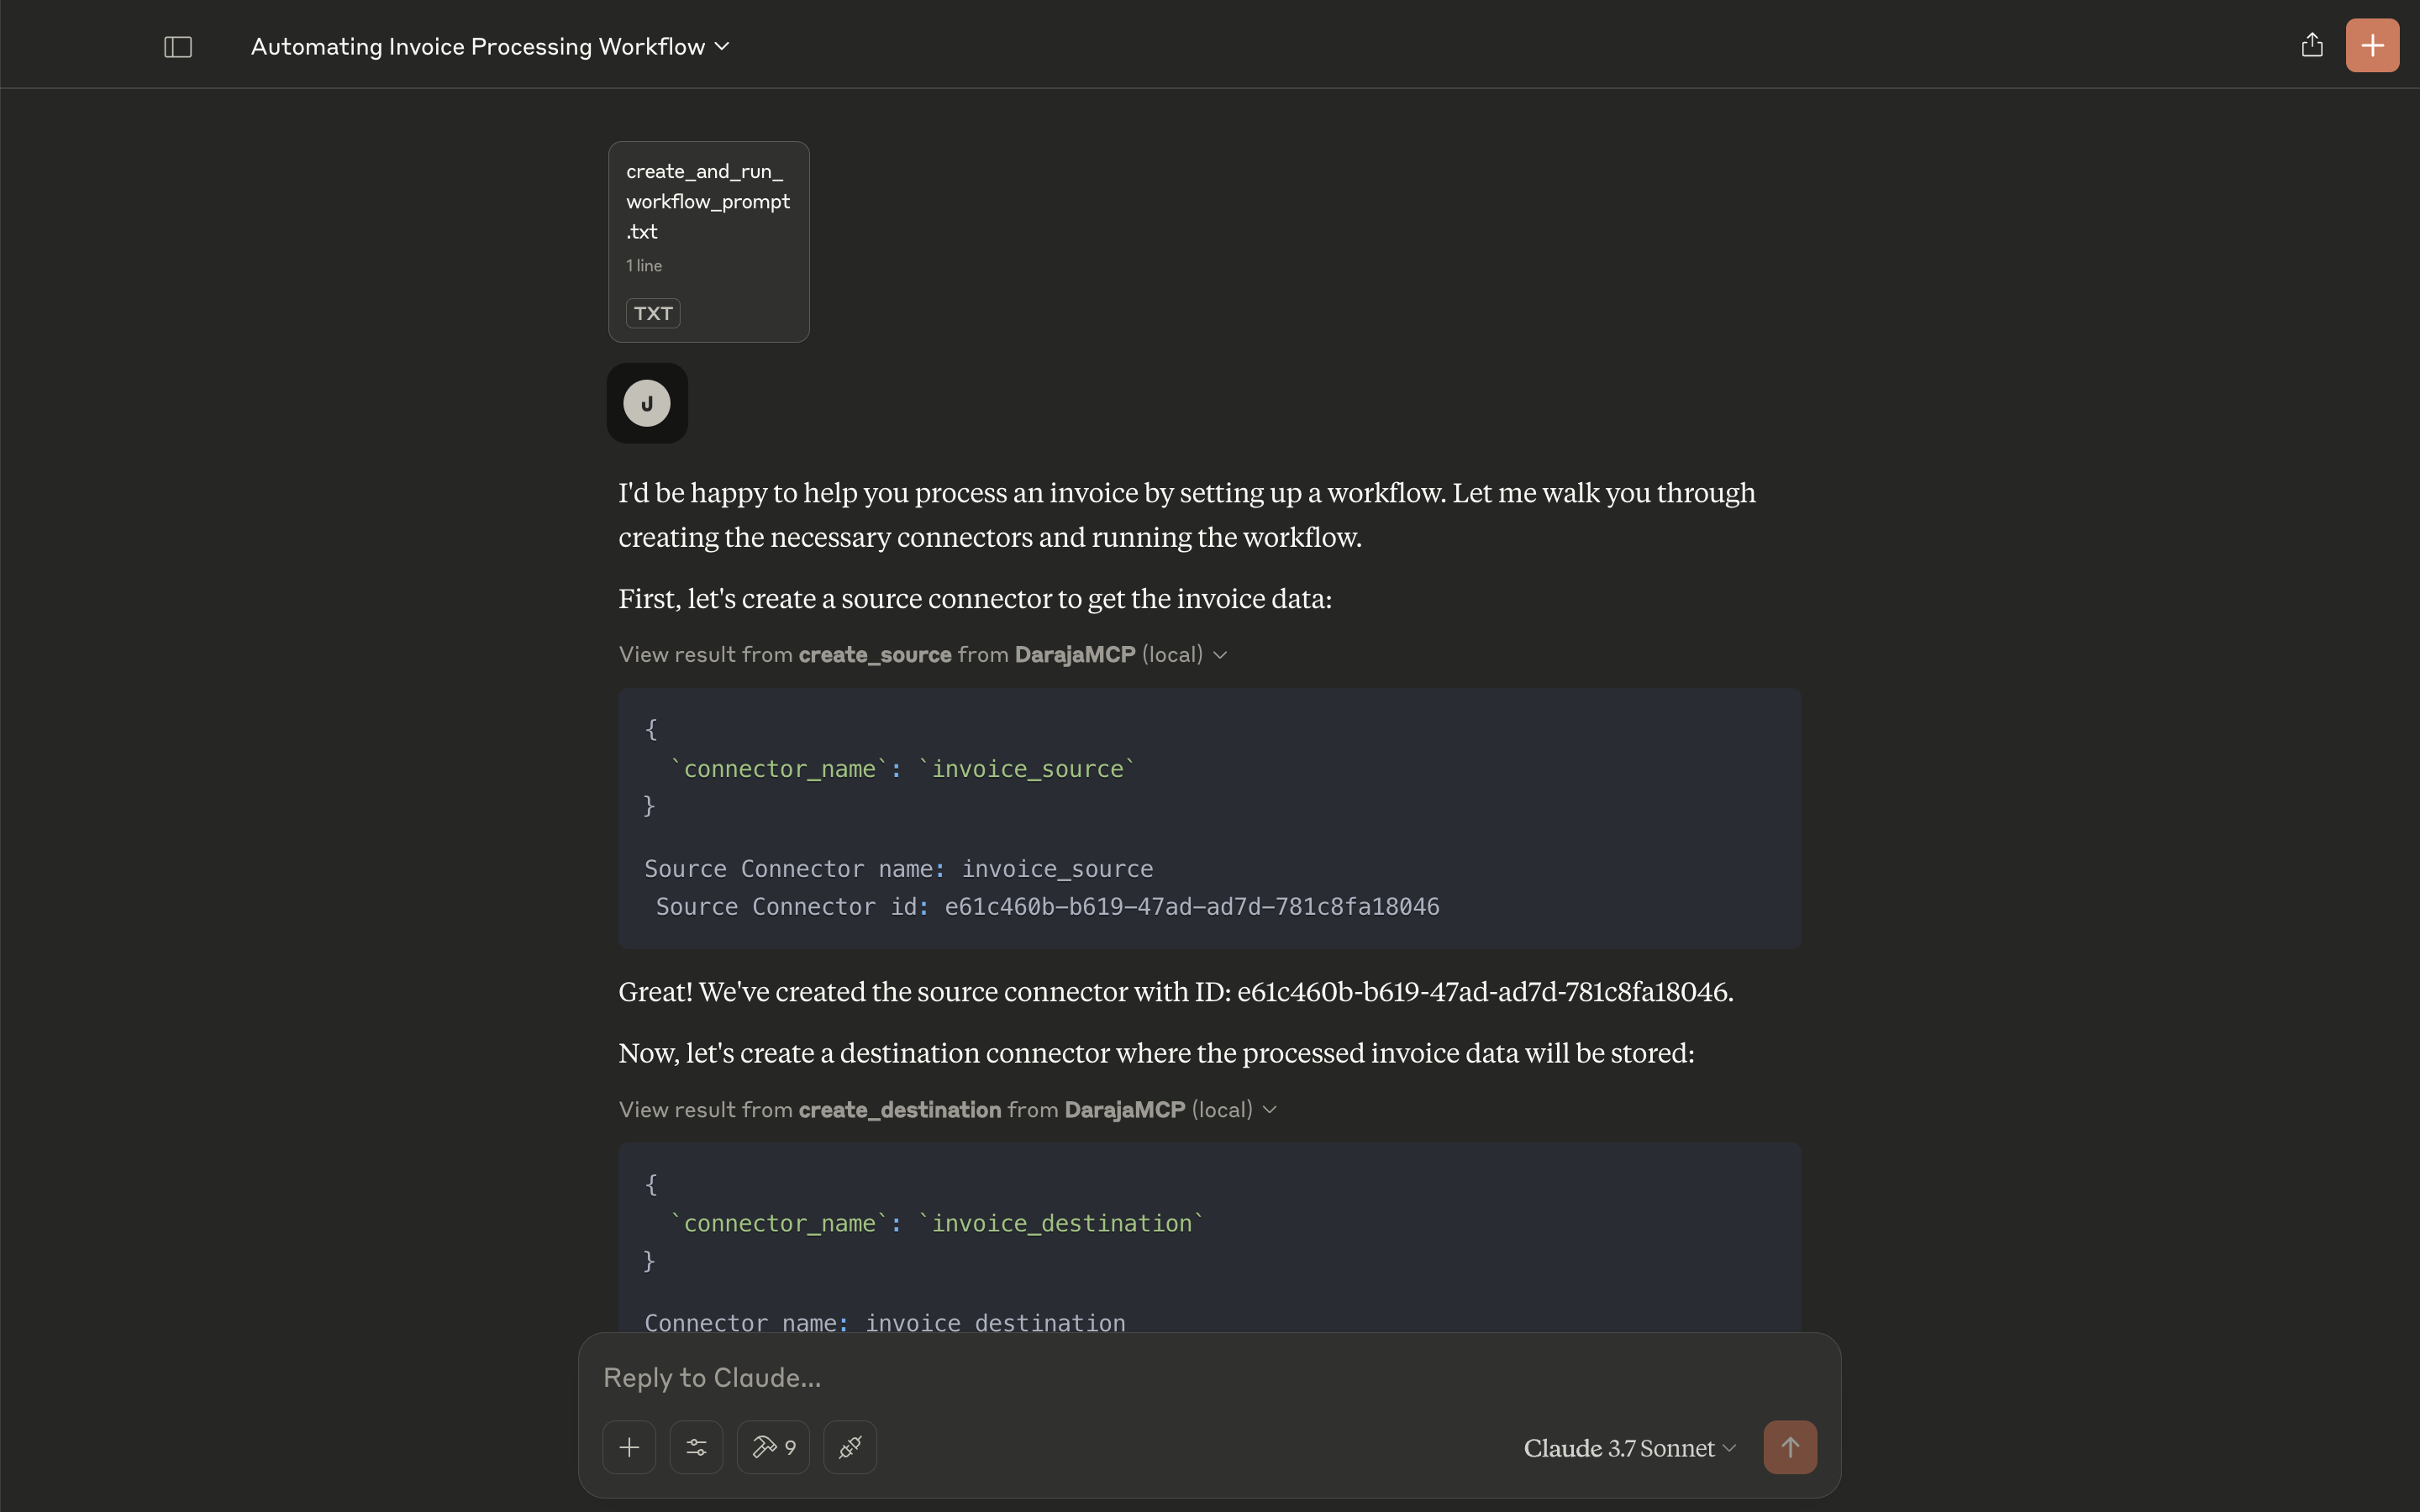Screen dimensions: 2420x1512
Task: Click the TXT file type badge
Action: pyautogui.click(x=653, y=313)
